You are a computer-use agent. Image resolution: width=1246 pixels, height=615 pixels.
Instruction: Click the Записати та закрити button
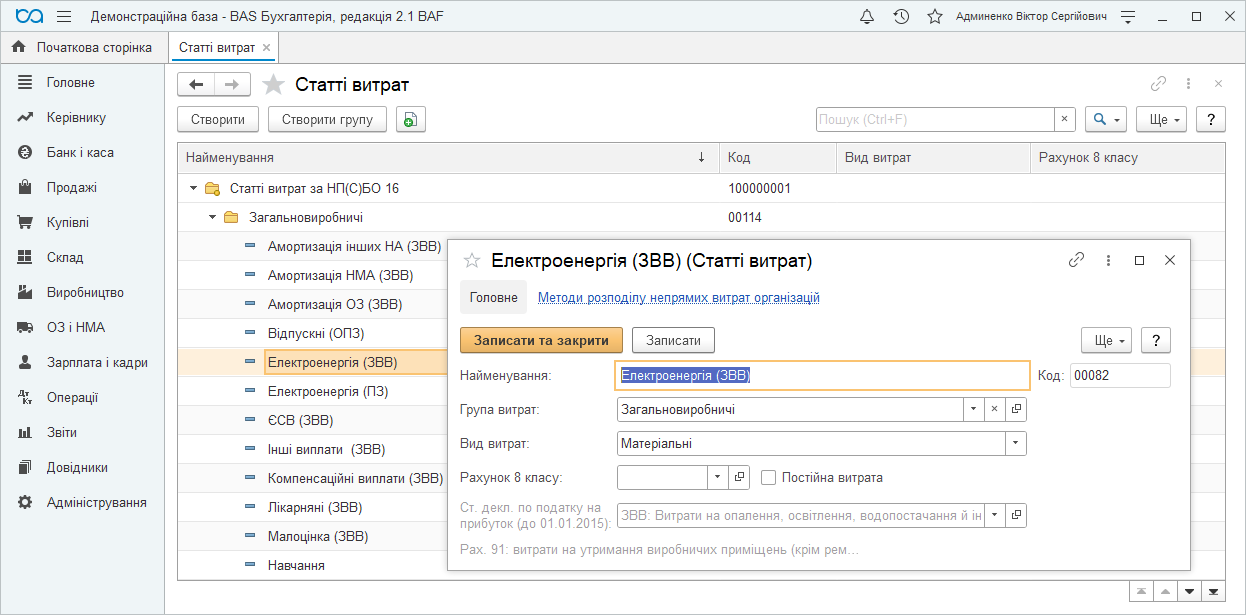[541, 340]
